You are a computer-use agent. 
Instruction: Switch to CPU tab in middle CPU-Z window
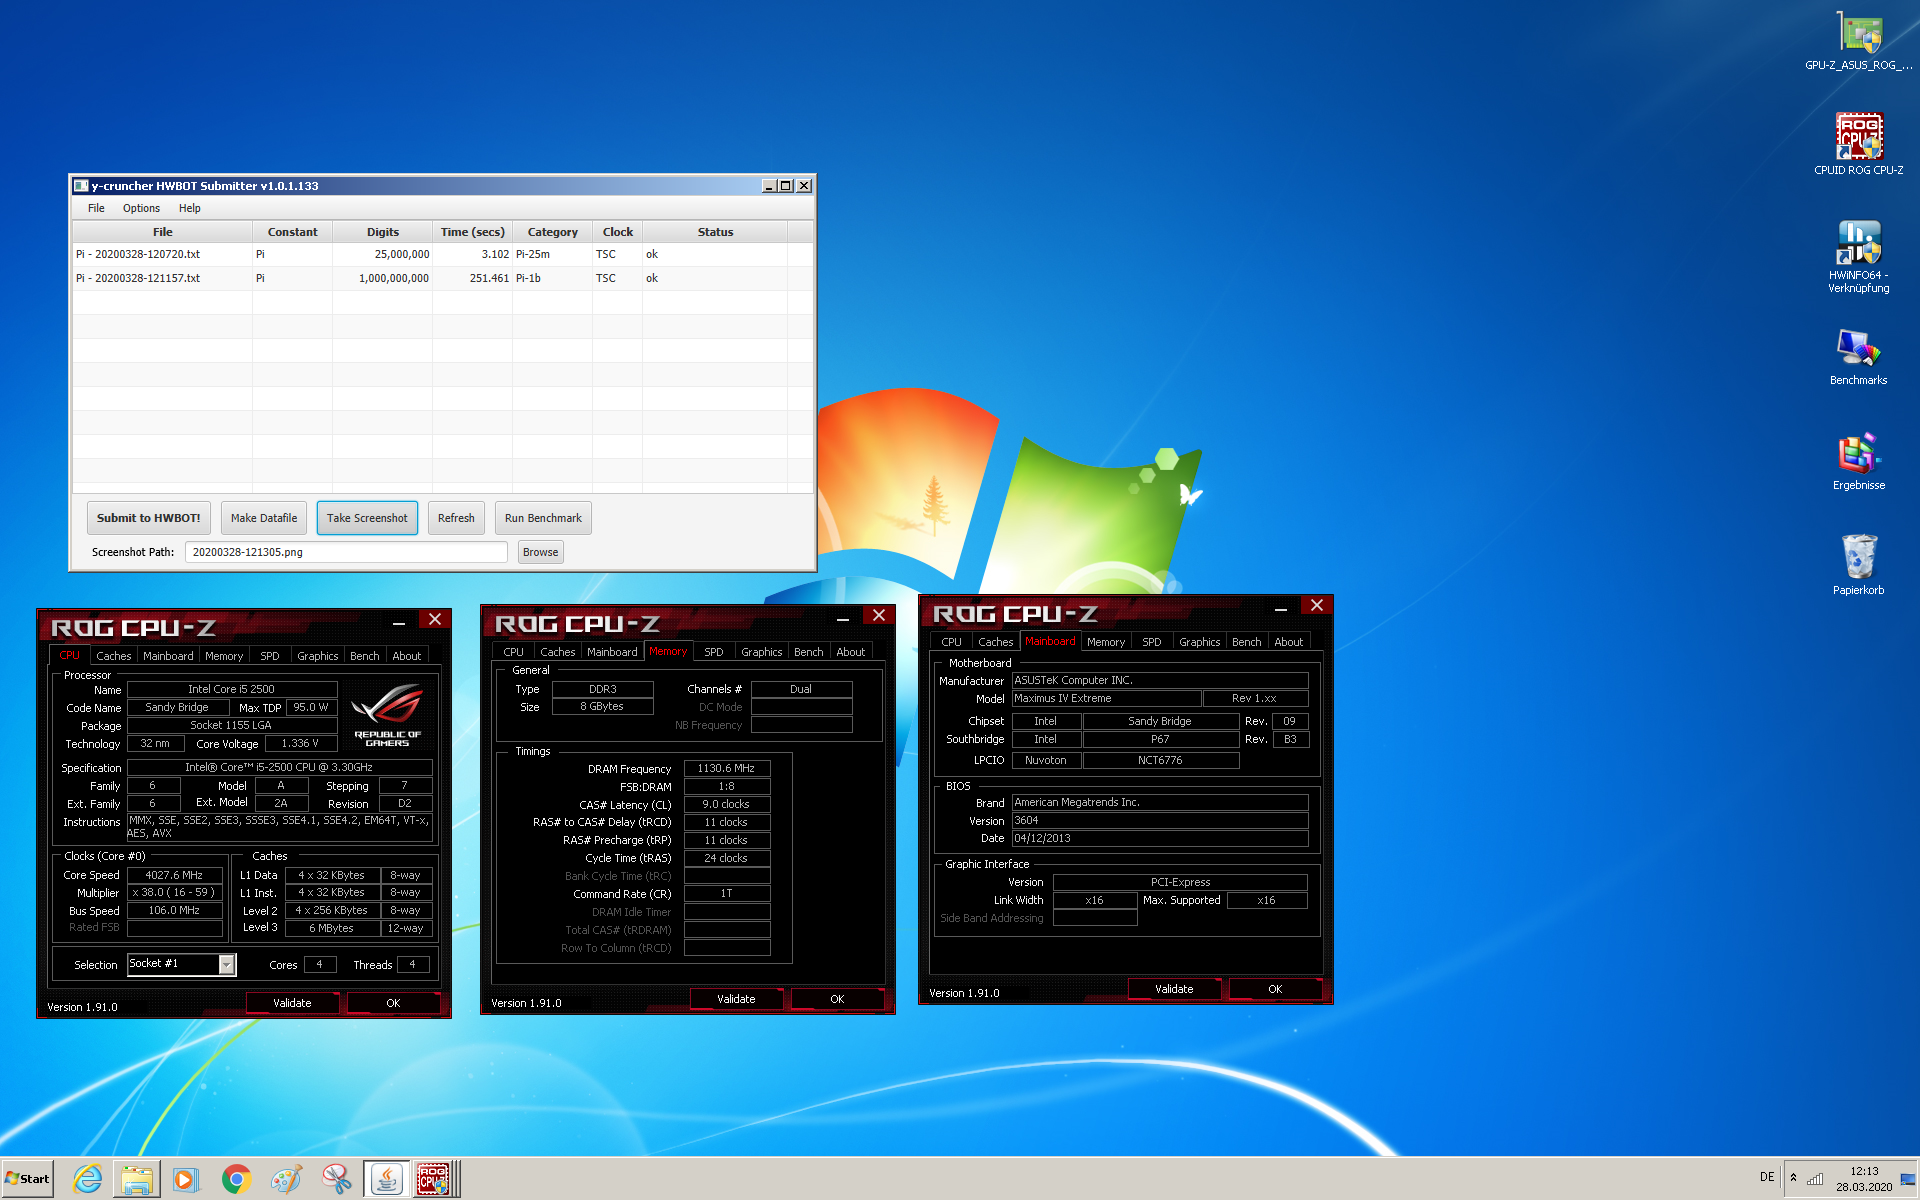click(x=514, y=652)
